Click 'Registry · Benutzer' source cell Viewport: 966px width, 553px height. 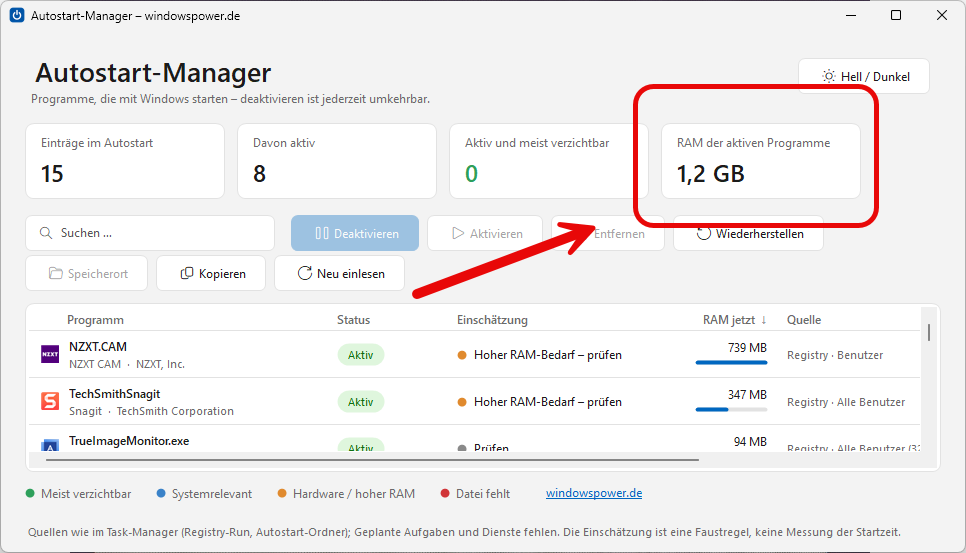tap(835, 355)
